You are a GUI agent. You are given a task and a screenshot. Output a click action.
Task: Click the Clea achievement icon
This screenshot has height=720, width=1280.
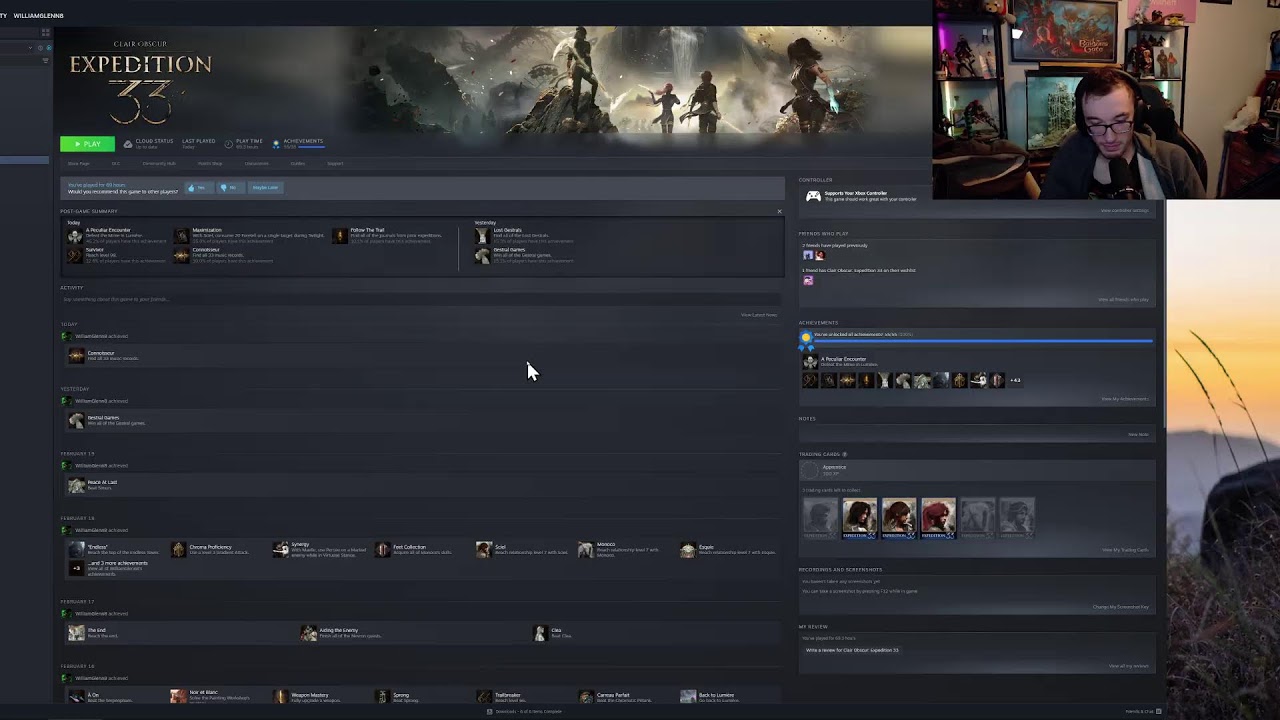pos(540,633)
